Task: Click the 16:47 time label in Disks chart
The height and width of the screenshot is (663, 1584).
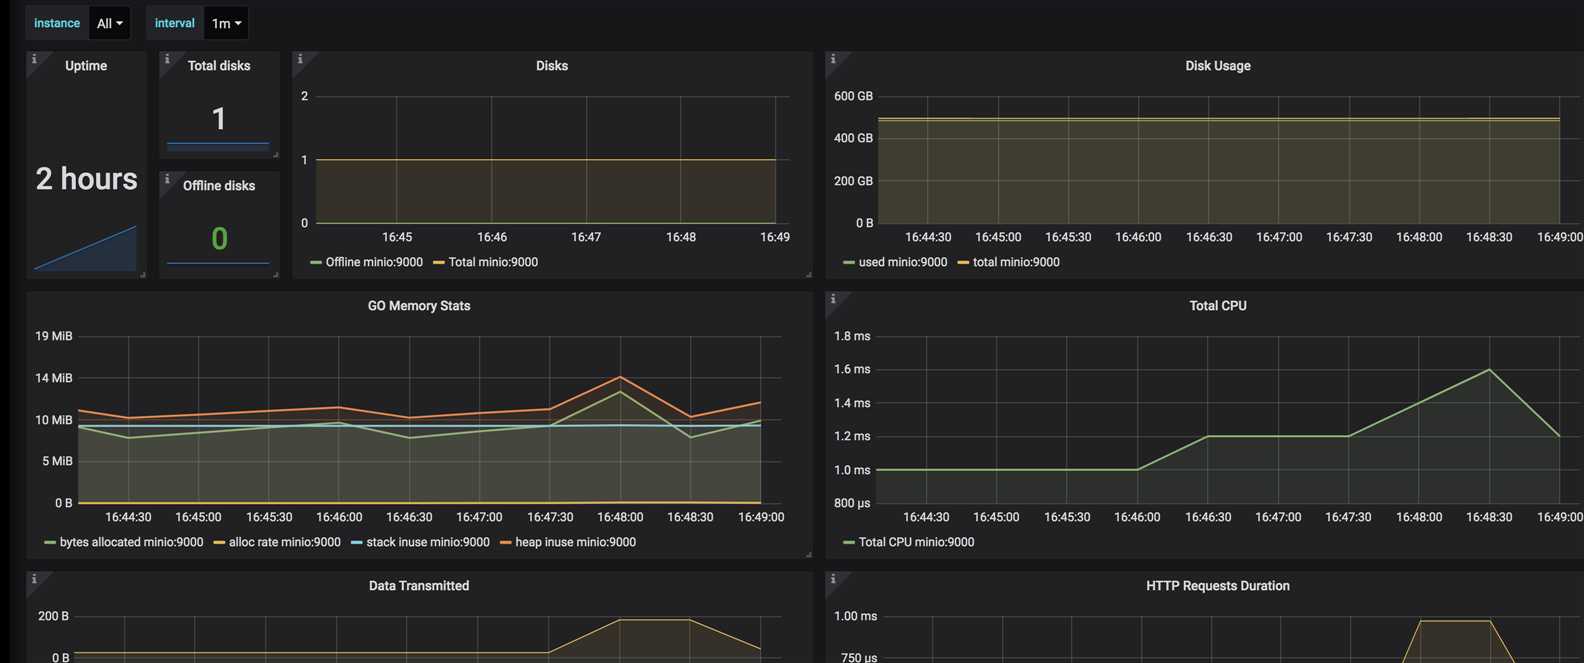Action: [586, 237]
